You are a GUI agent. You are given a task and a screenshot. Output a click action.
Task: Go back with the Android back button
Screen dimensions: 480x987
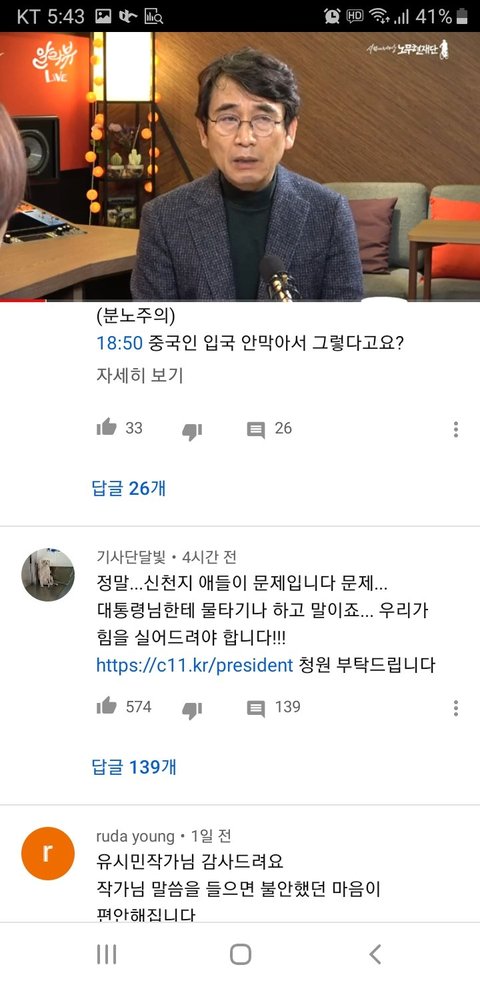tap(374, 955)
